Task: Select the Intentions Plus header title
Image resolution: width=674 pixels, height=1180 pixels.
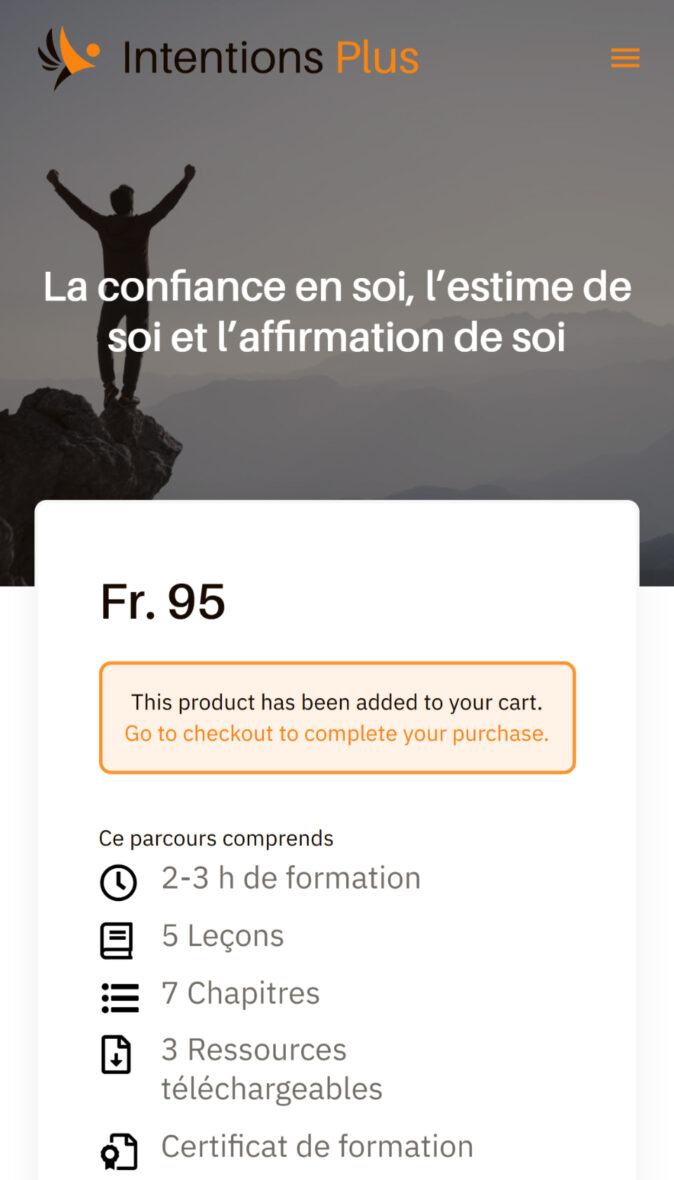Action: 268,57
